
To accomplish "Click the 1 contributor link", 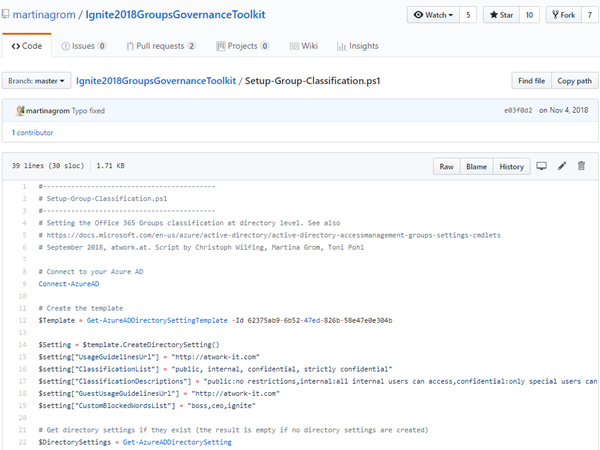I will (x=34, y=132).
